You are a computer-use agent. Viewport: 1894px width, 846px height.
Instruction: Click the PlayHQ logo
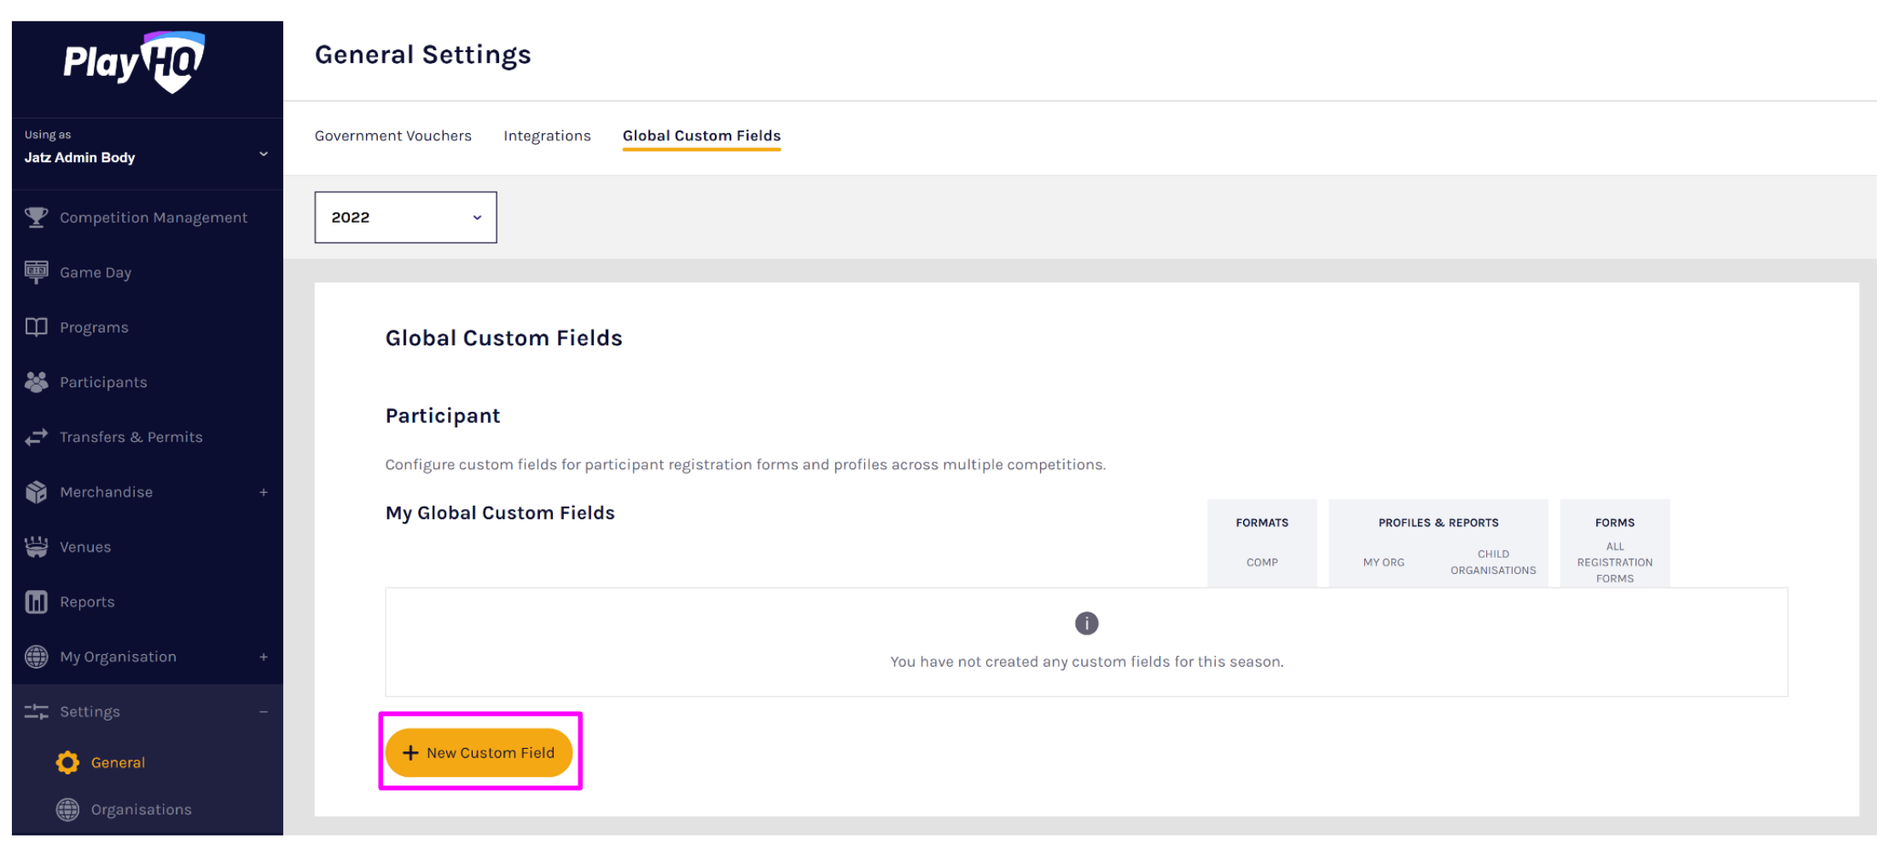tap(135, 62)
